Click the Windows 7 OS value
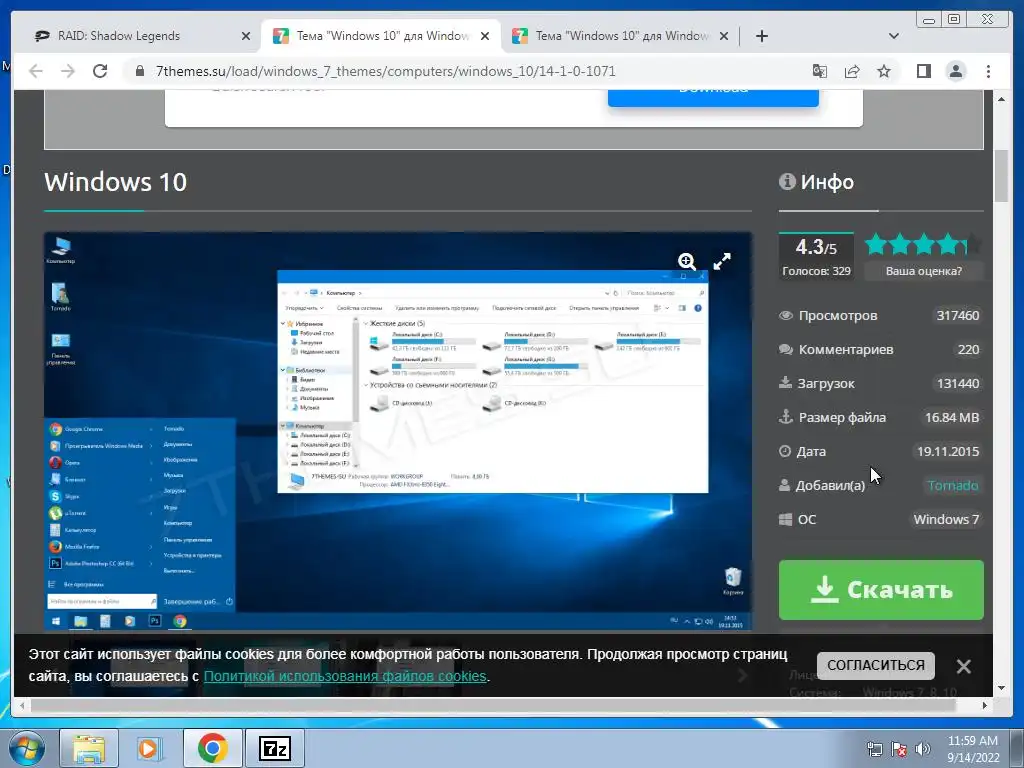 point(946,519)
